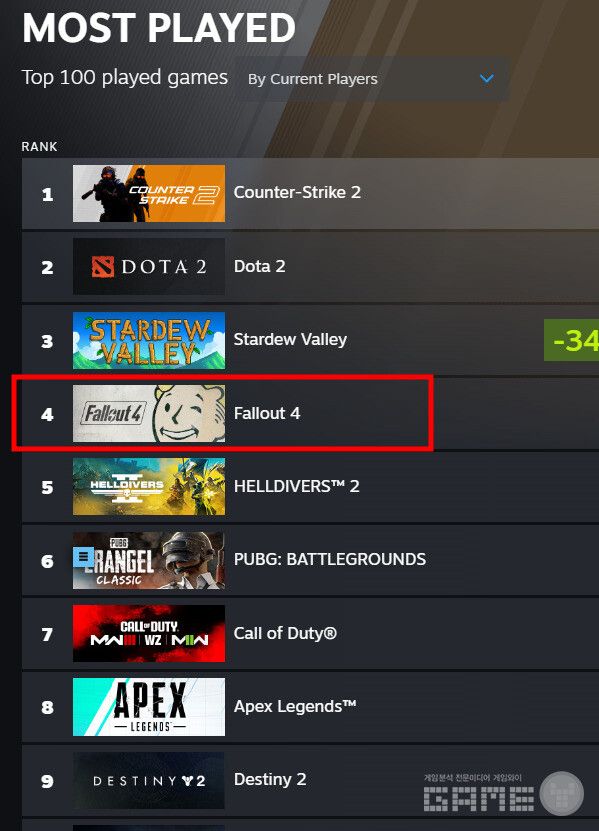Click the PUBG: BATTLEGROUNDS title text
The height and width of the screenshot is (831, 599).
tap(330, 560)
